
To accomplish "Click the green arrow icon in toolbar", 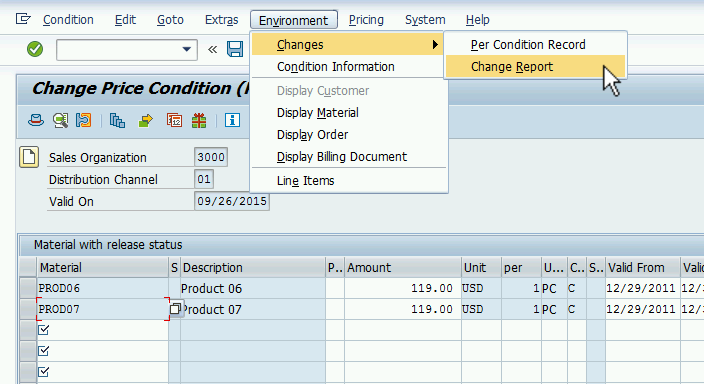I will click(145, 120).
